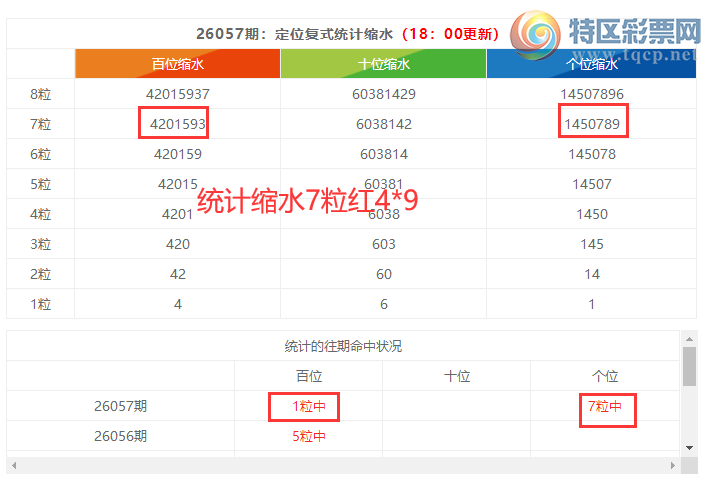Click value 1450789 in 7粒 row

click(592, 124)
